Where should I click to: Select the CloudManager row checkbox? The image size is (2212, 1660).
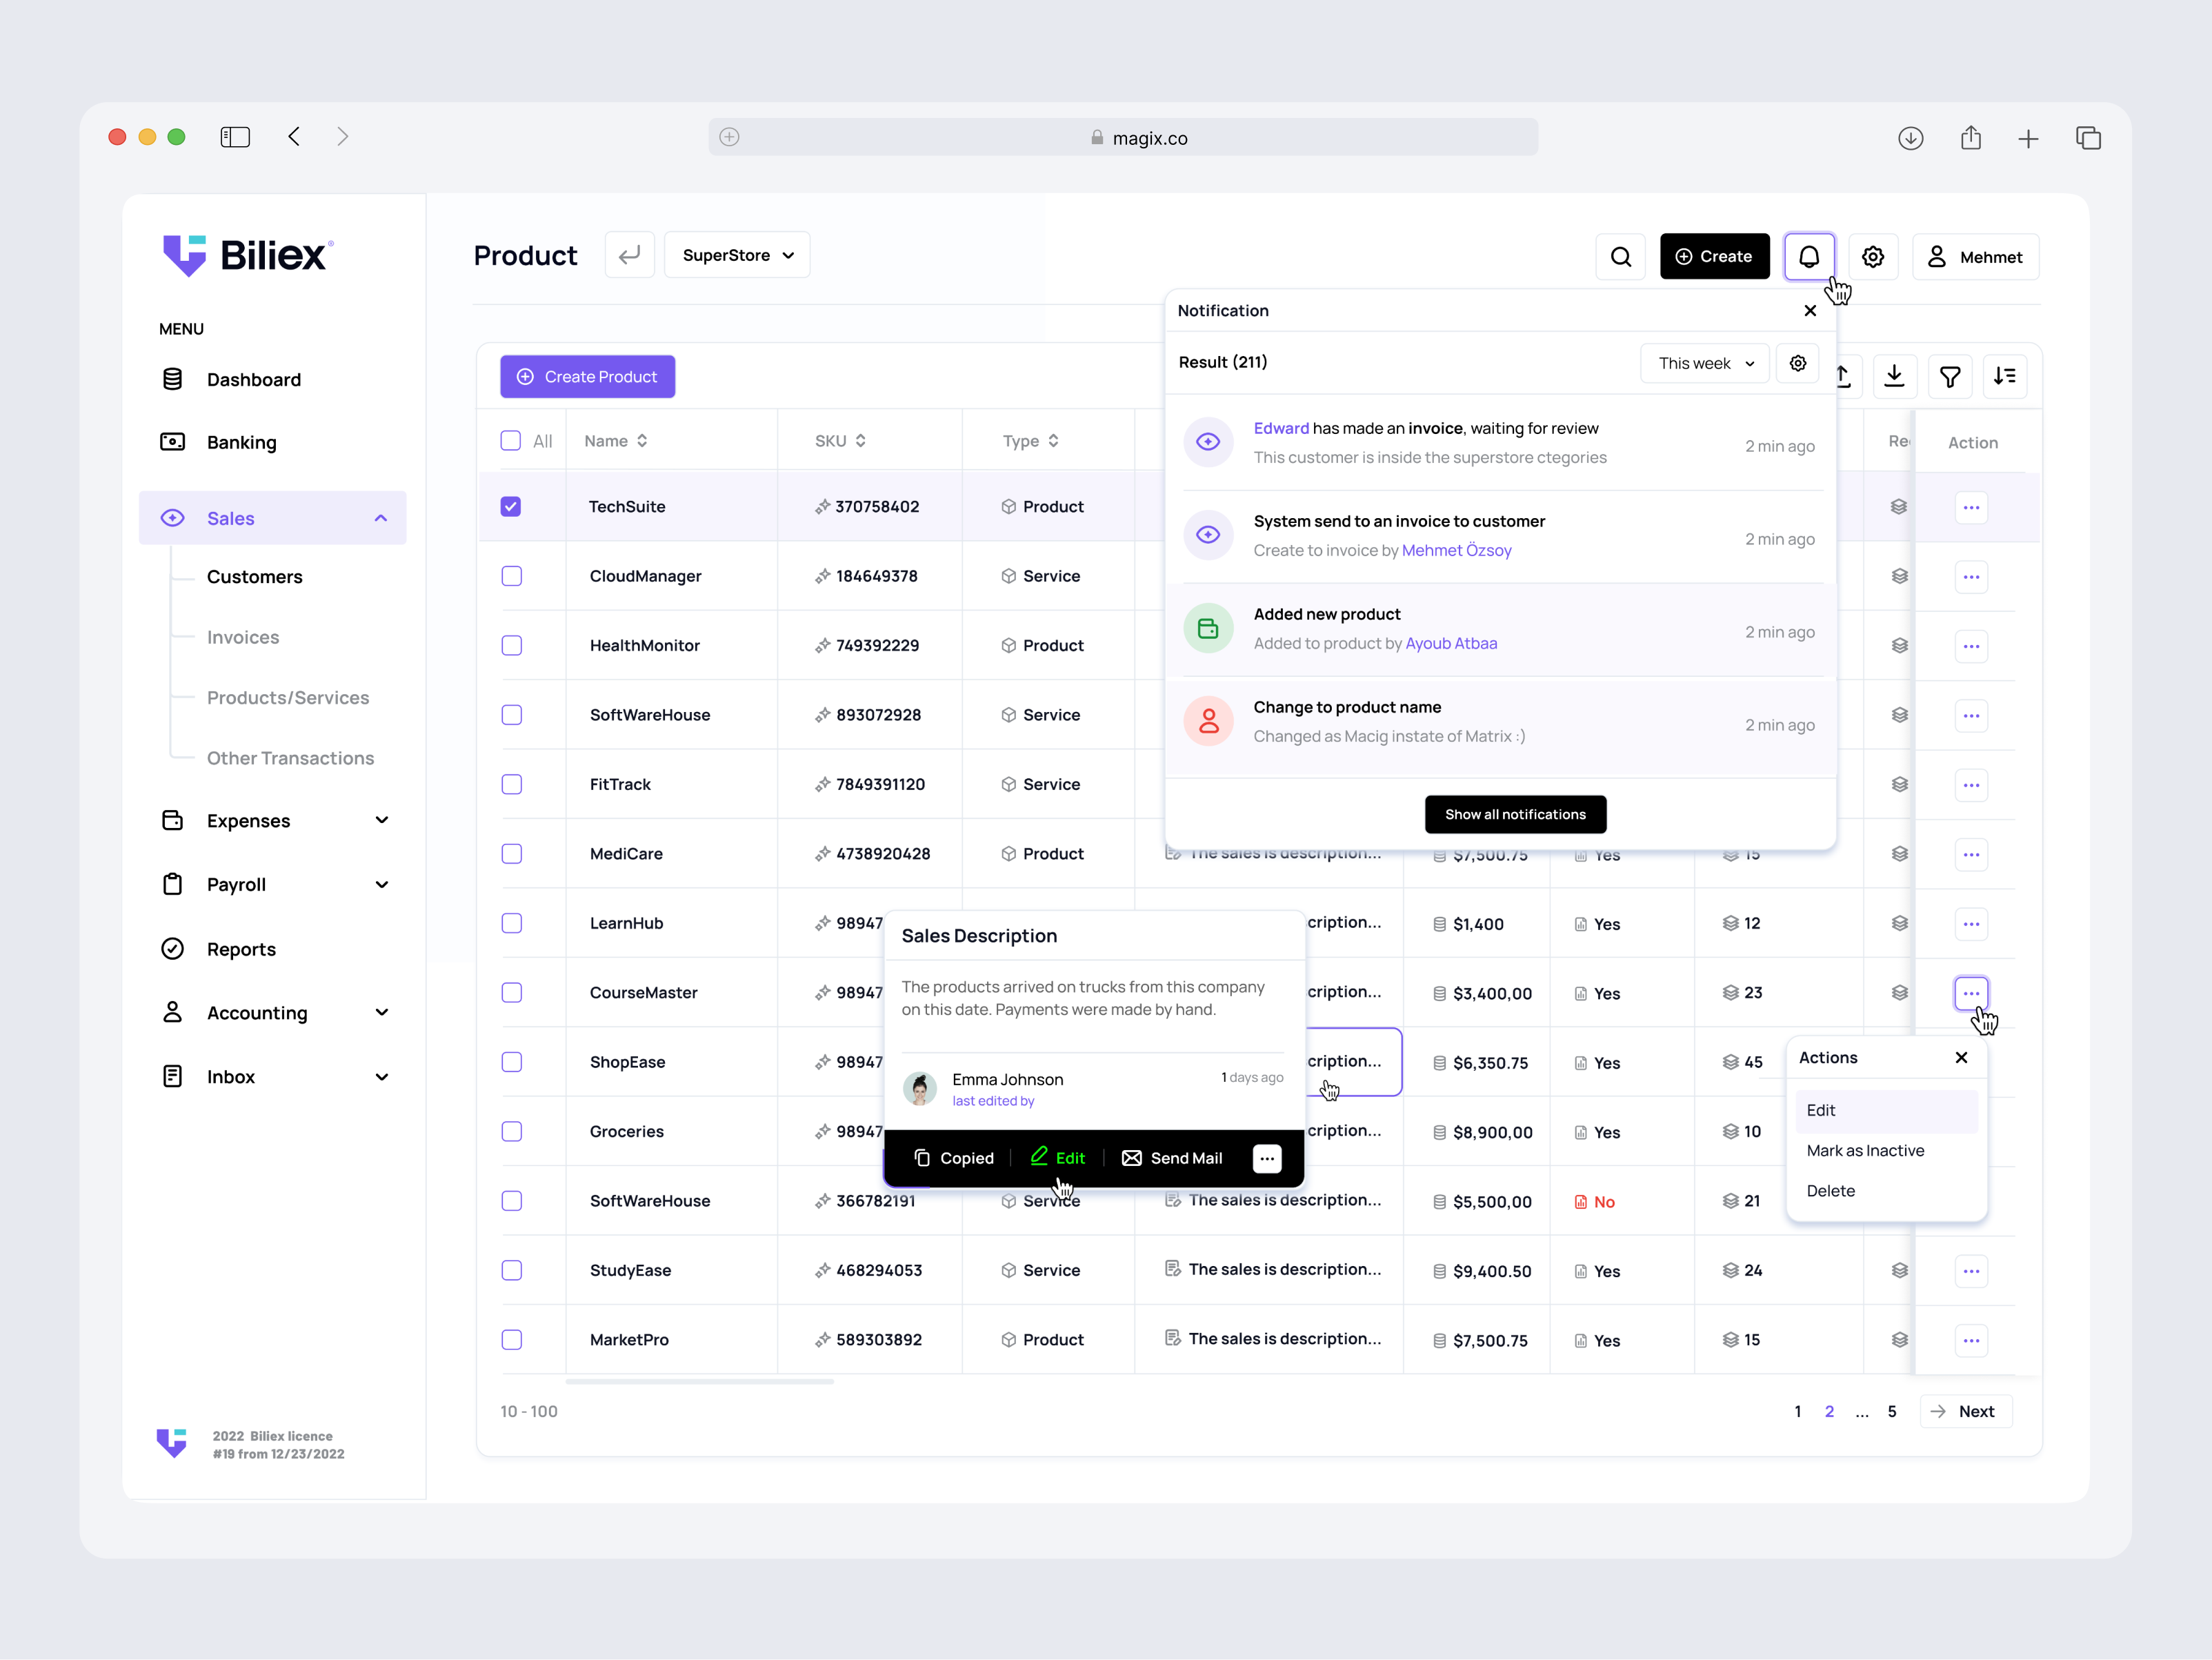[511, 575]
